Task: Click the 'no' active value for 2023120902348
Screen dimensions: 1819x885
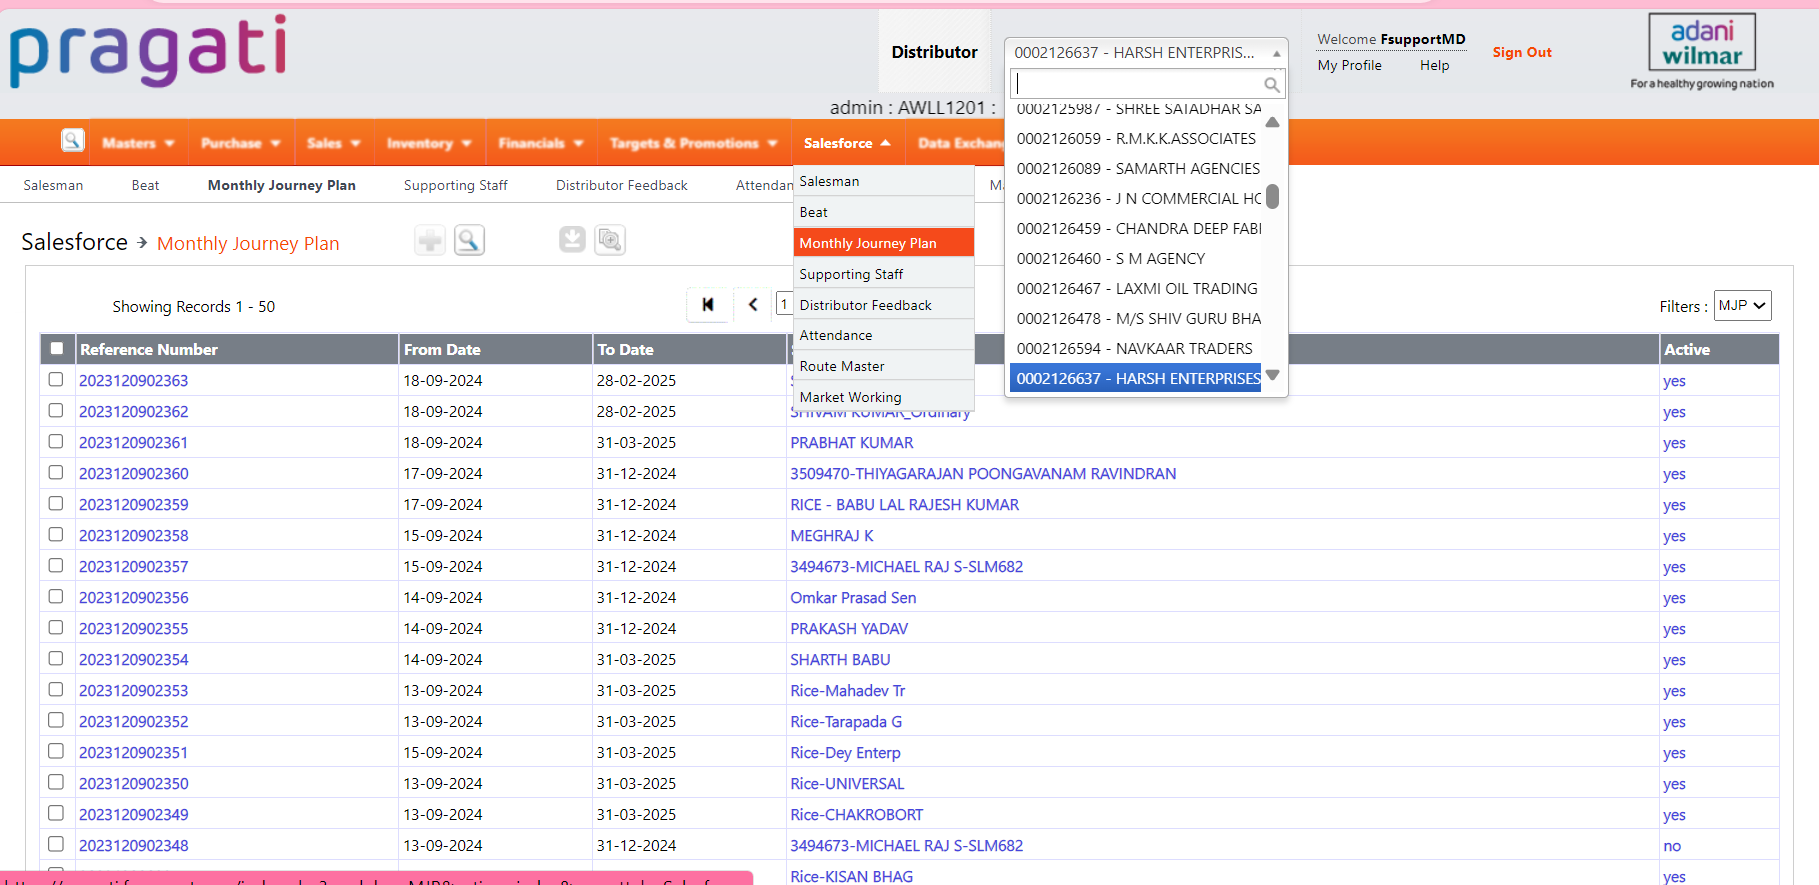Action: click(x=1672, y=845)
